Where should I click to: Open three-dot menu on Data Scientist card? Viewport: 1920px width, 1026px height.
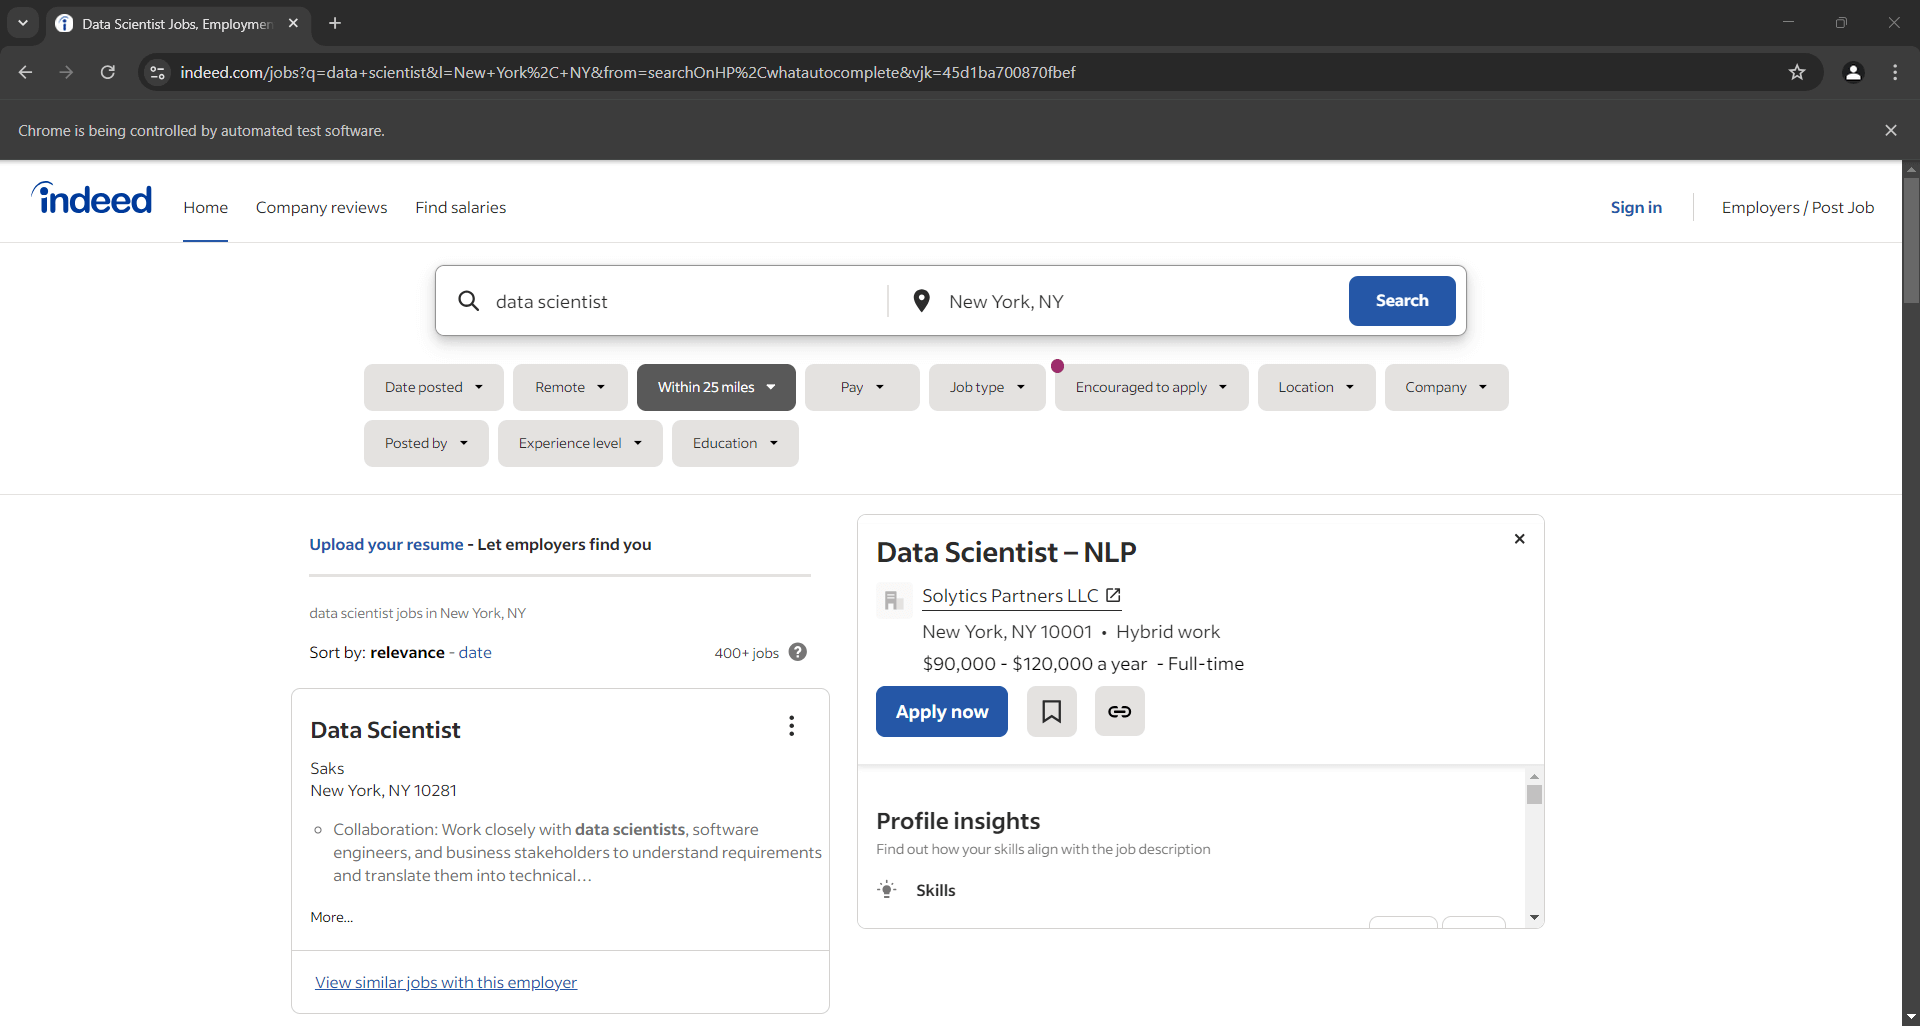coord(791,726)
